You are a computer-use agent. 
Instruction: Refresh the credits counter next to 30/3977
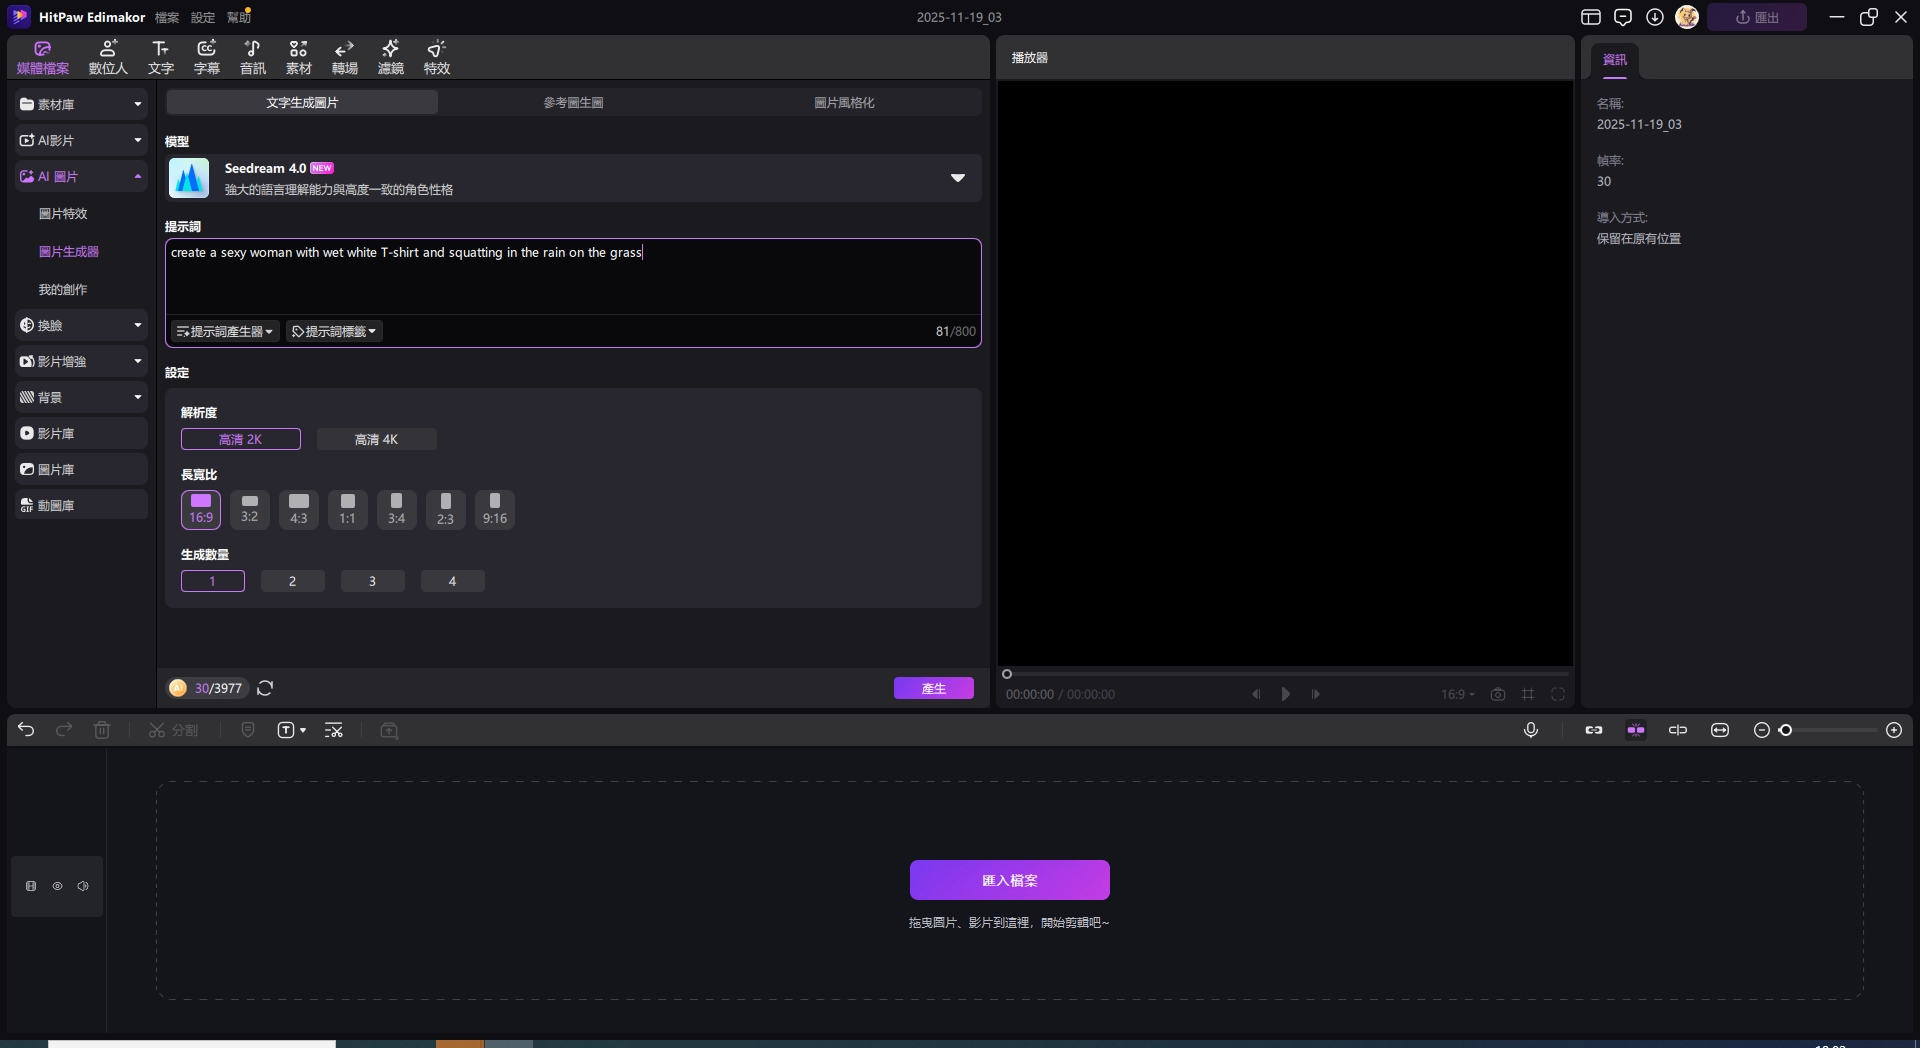click(x=265, y=688)
